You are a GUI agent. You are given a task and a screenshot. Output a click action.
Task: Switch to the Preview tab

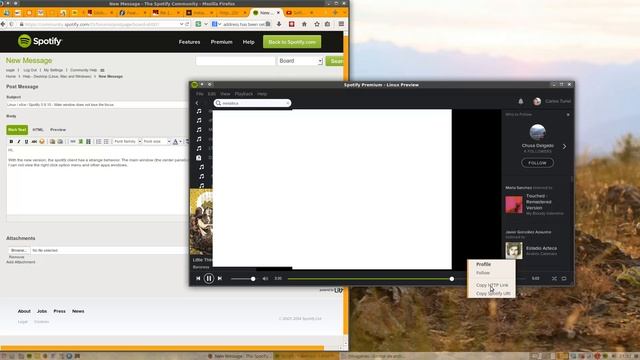click(x=58, y=129)
